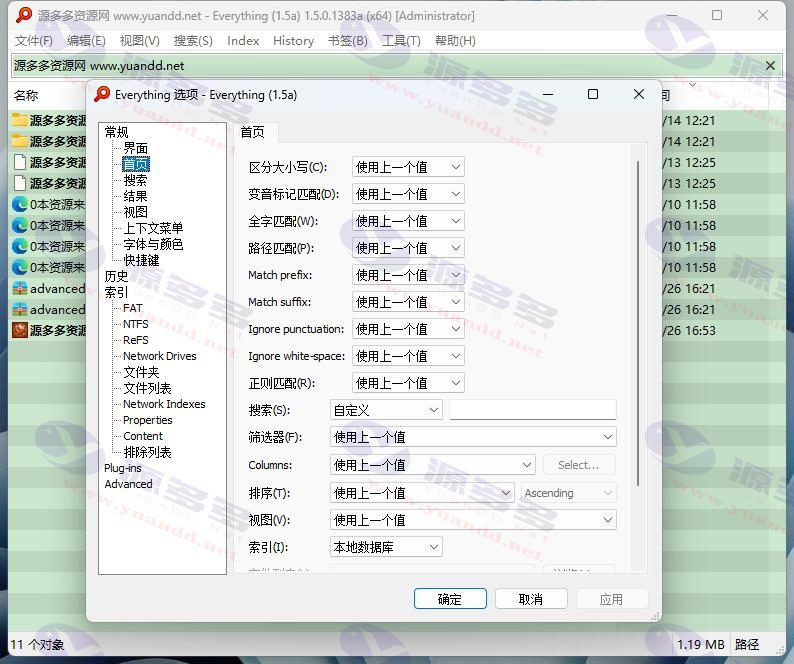The height and width of the screenshot is (664, 794).
Task: Select 快捷键 in the options tree
Action: [x=142, y=260]
